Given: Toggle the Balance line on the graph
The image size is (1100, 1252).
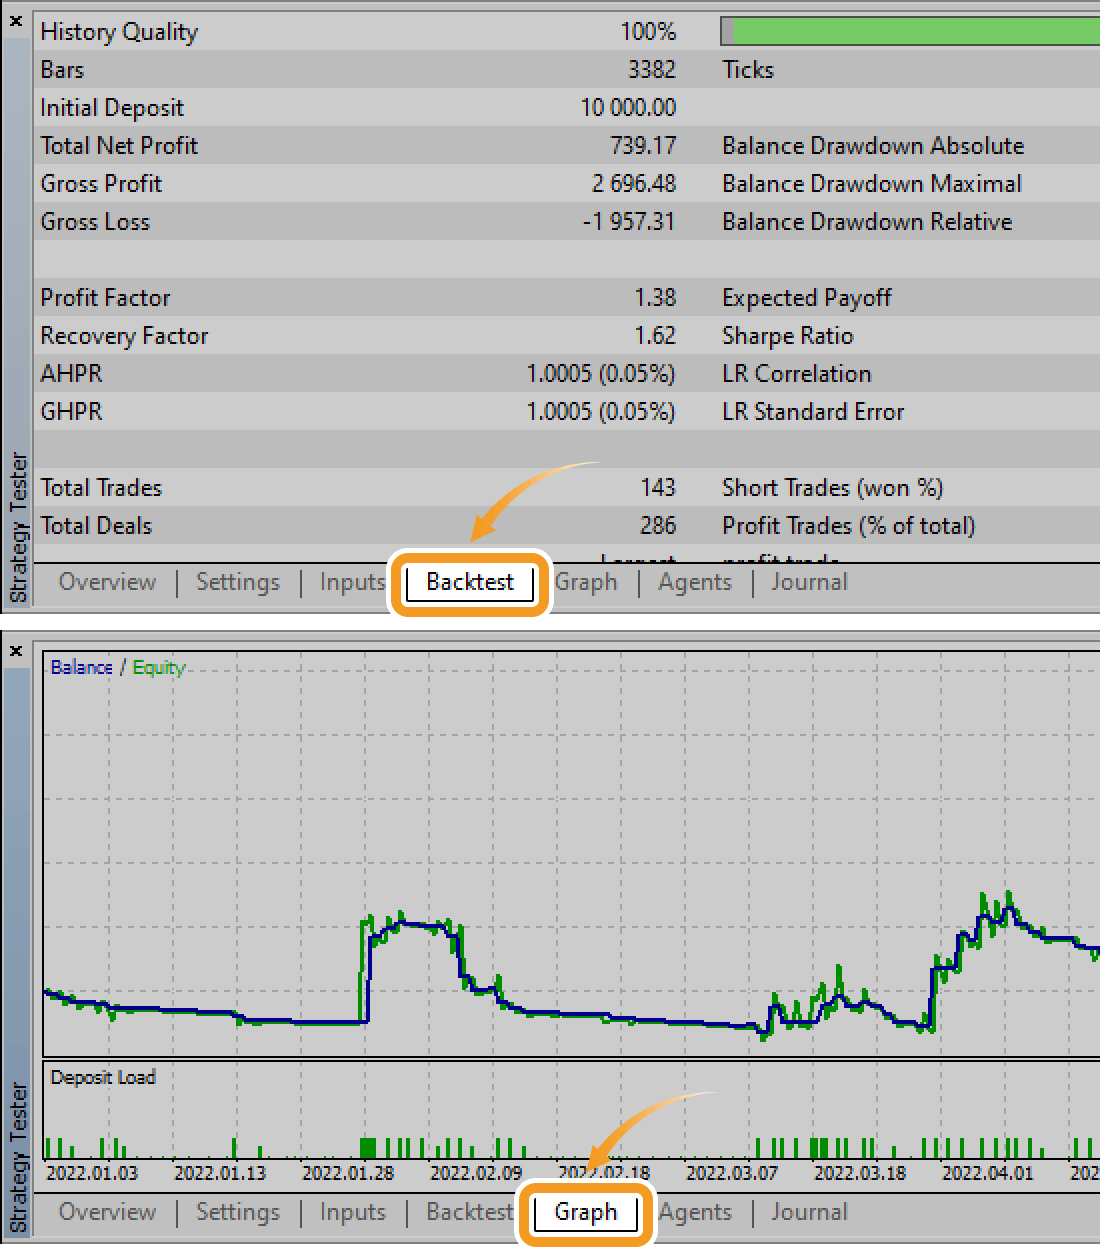Looking at the screenshot, I should 80,667.
